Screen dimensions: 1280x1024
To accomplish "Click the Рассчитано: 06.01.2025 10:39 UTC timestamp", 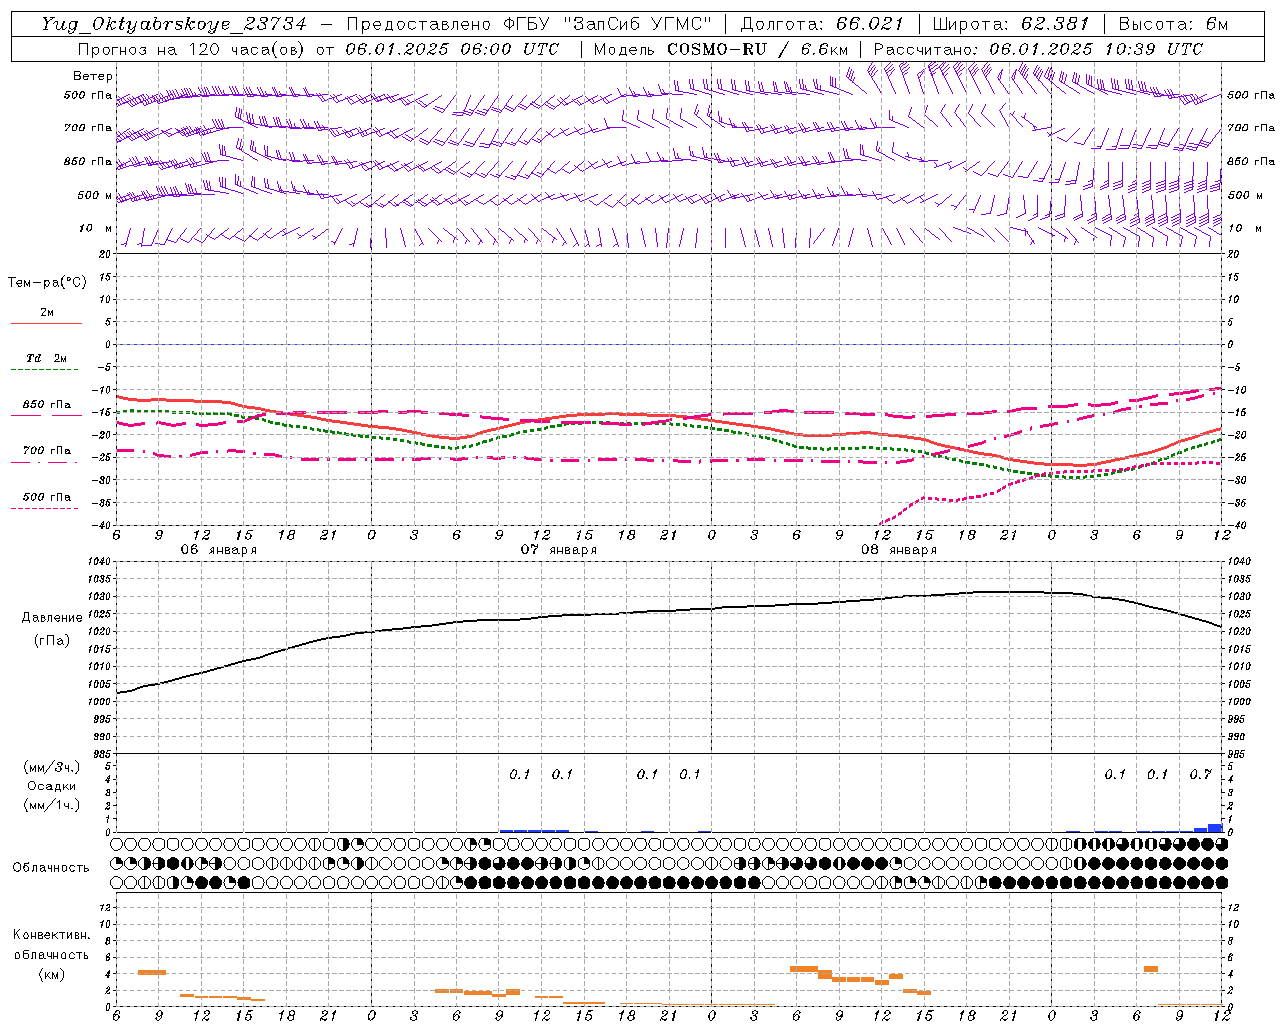I will pyautogui.click(x=1038, y=49).
